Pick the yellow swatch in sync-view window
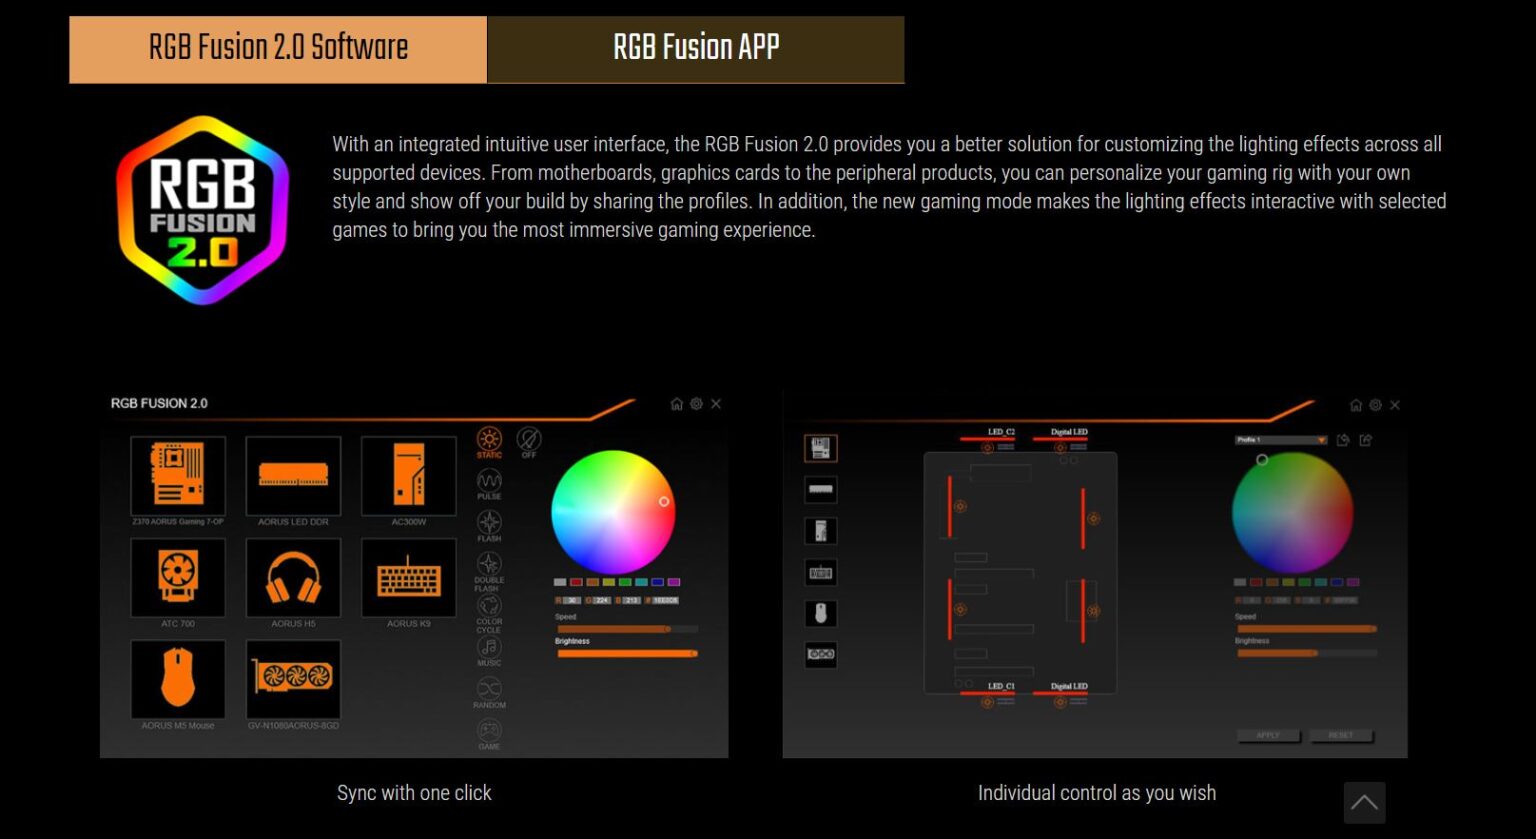 pos(609,582)
